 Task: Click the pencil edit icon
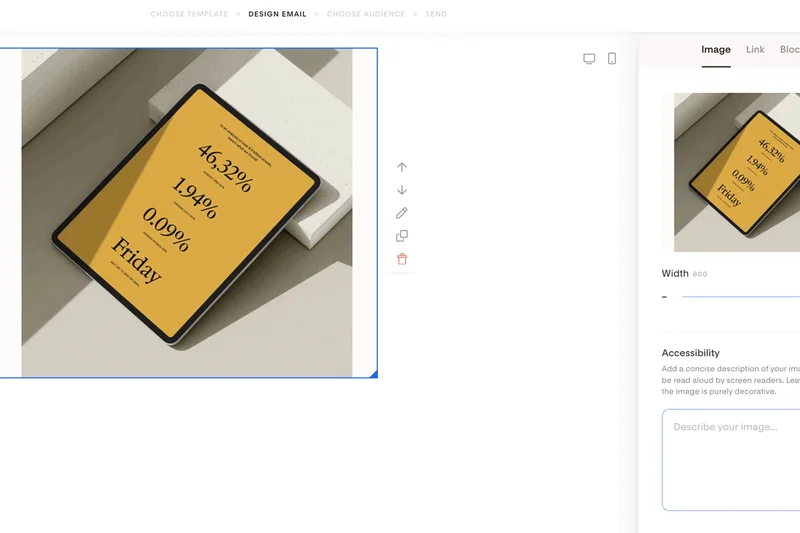click(x=402, y=213)
